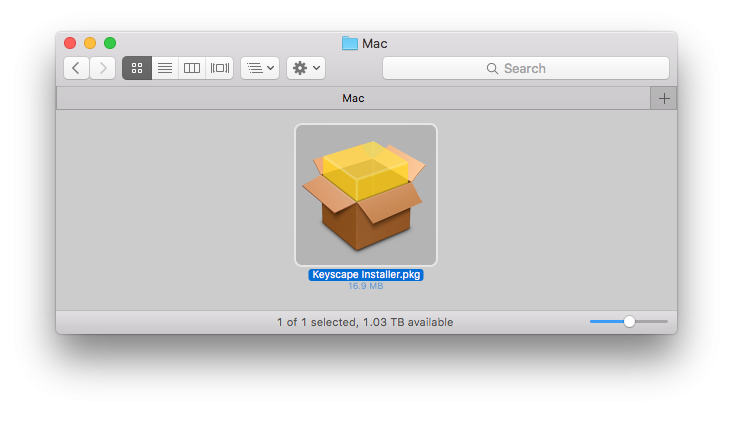The height and width of the screenshot is (438, 733).
Task: Select the Mac tab
Action: click(353, 98)
